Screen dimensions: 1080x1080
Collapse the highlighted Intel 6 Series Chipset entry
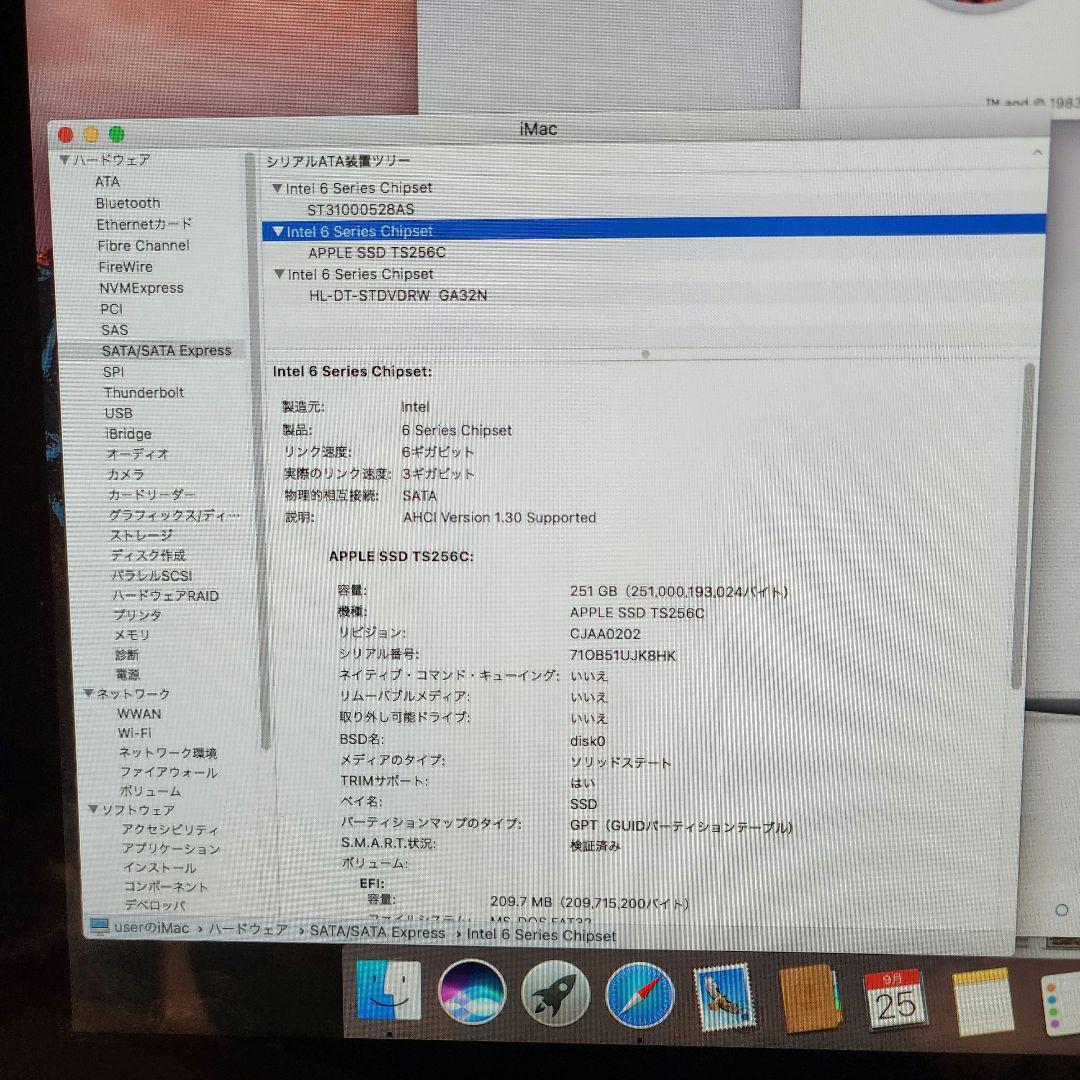pos(277,231)
